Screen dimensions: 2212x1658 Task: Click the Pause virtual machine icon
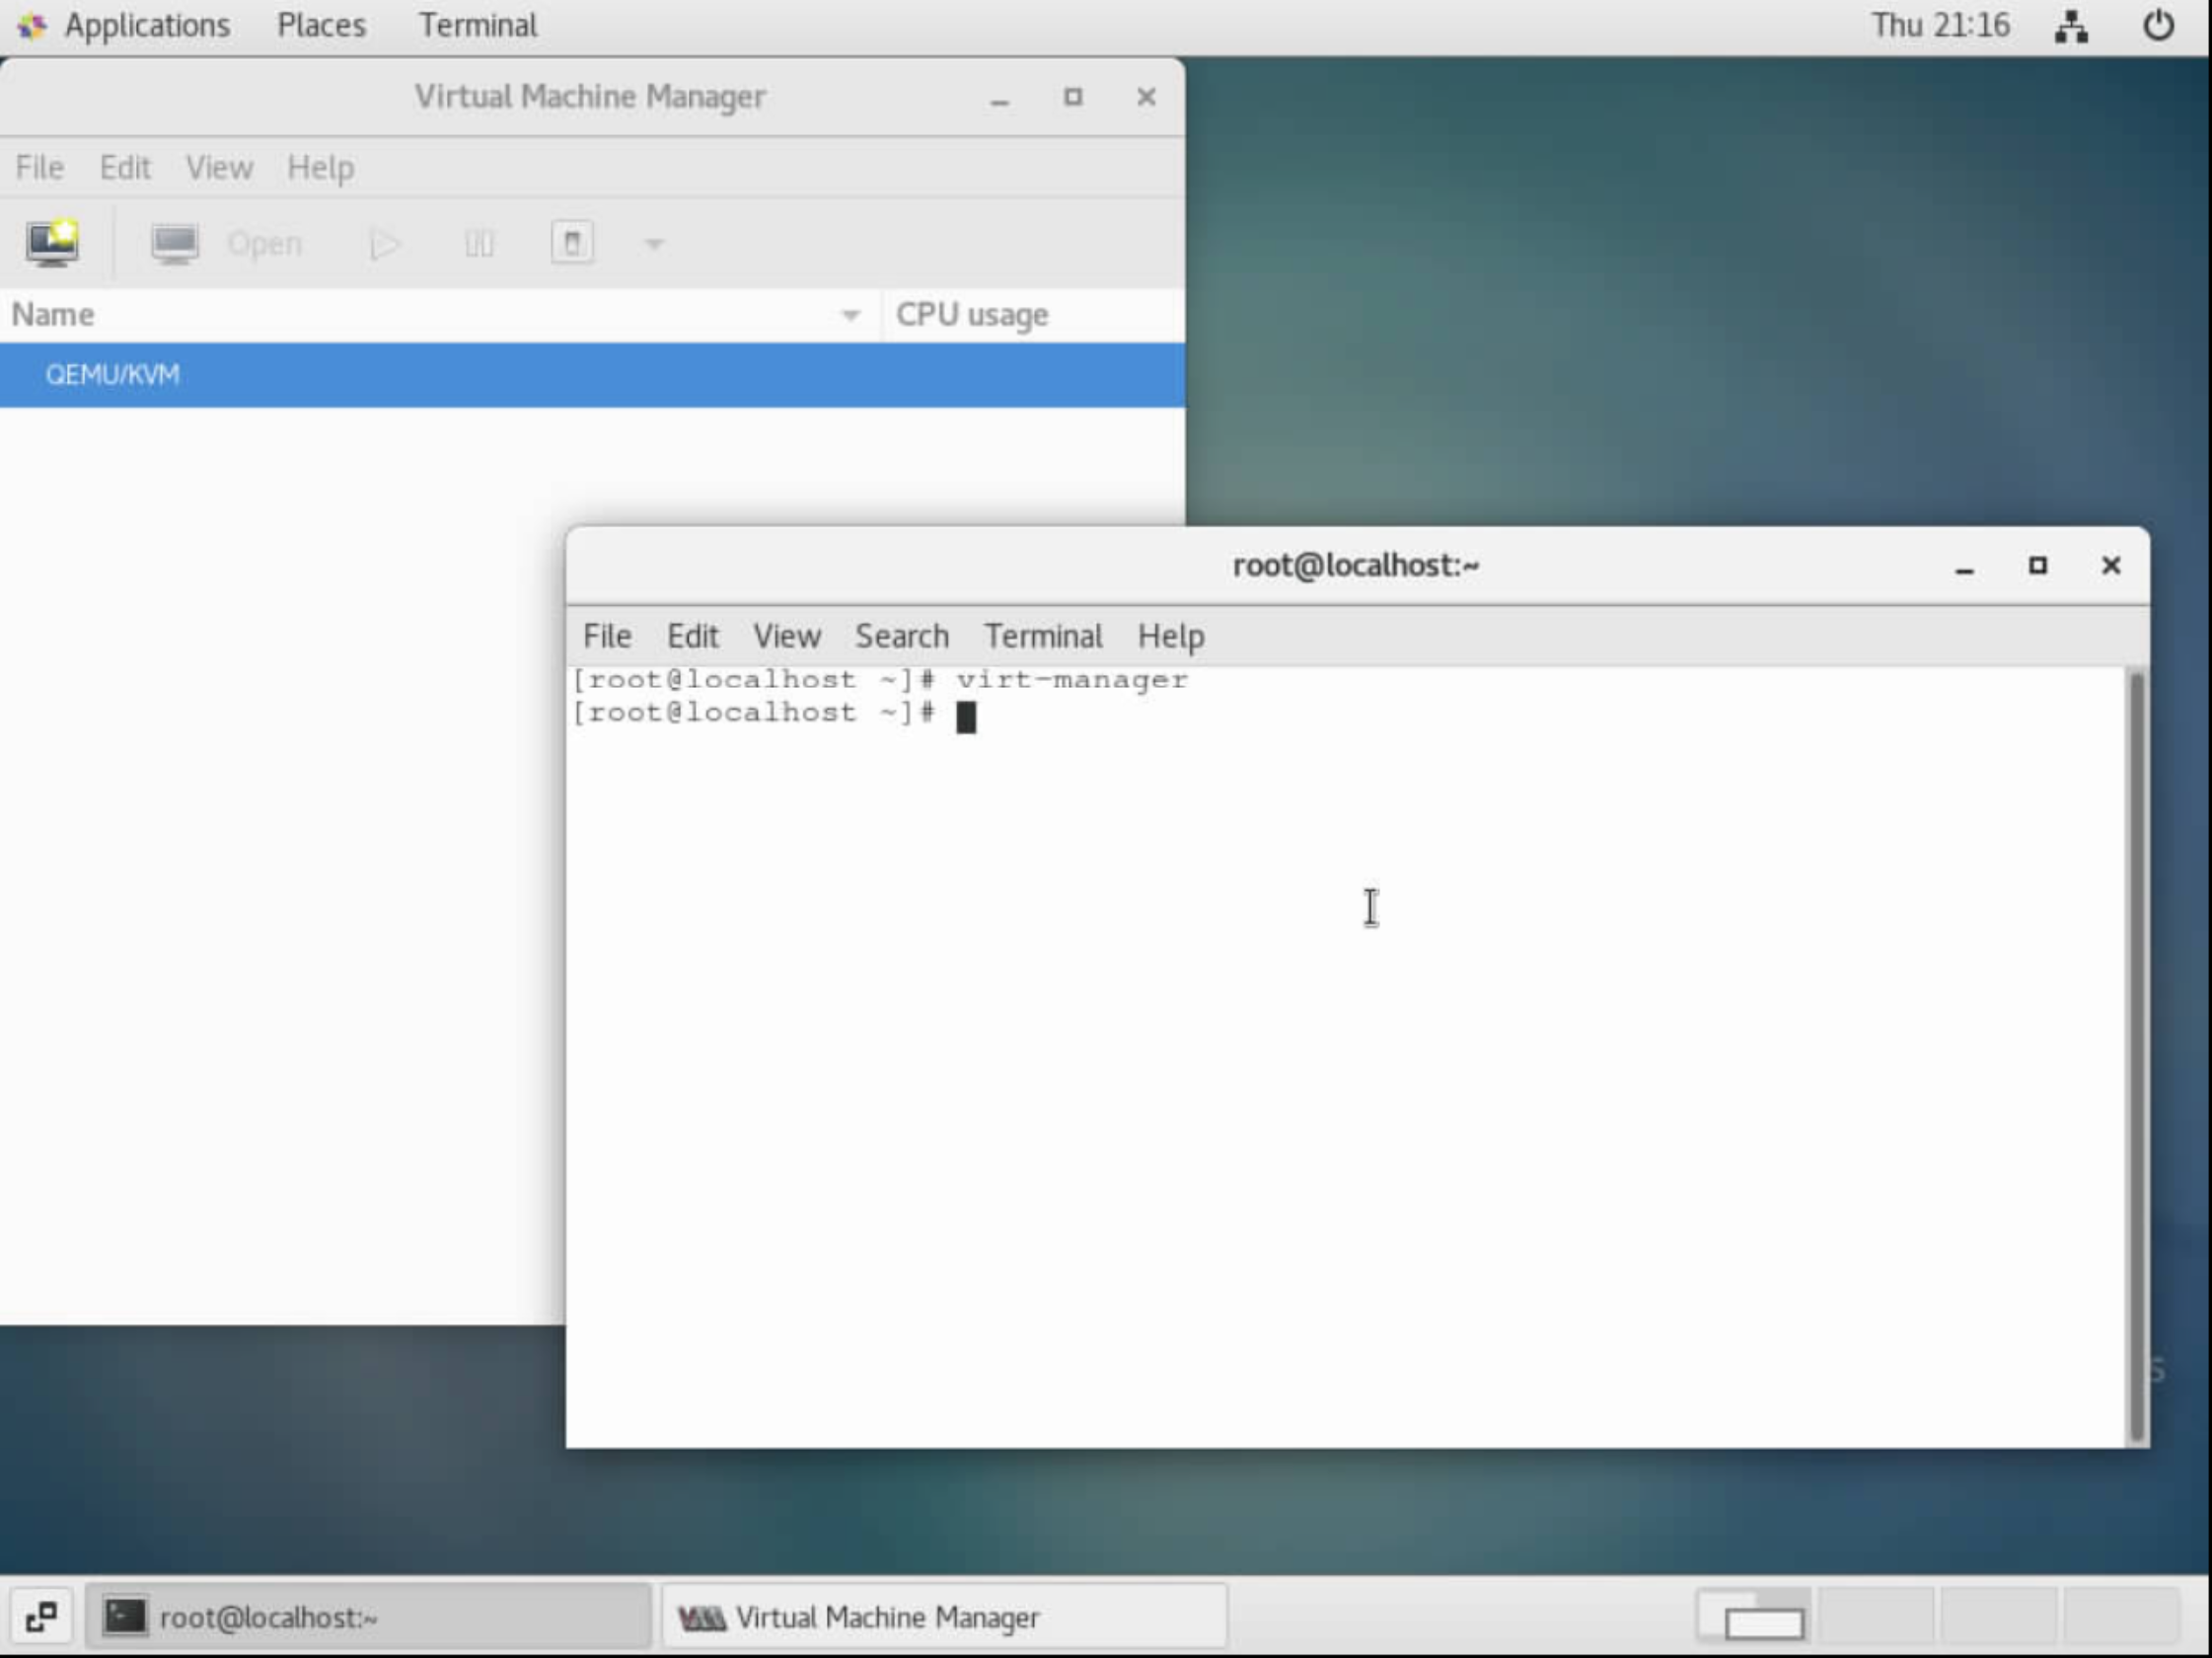pos(479,243)
